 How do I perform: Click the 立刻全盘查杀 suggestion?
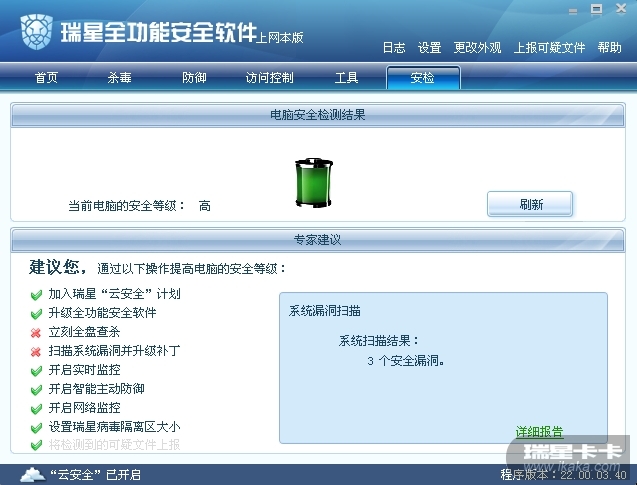[84, 331]
